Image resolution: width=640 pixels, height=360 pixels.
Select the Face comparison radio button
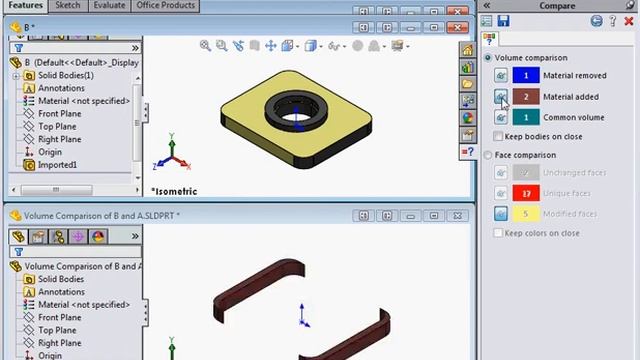coord(488,155)
